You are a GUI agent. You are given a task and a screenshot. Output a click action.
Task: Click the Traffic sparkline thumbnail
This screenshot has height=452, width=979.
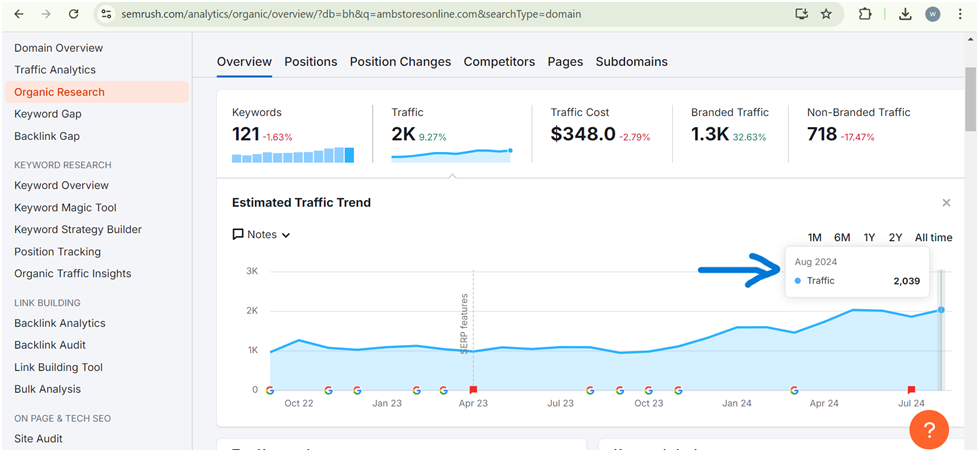point(451,155)
